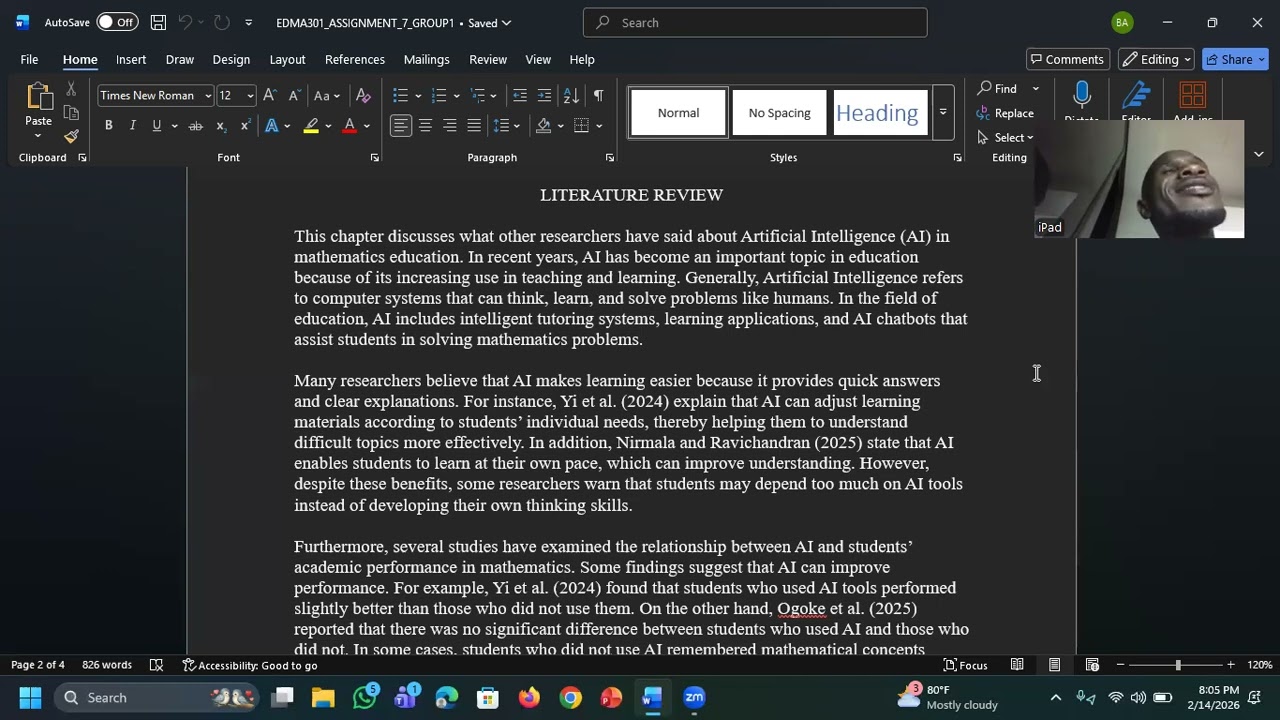Image resolution: width=1280 pixels, height=720 pixels.
Task: Switch to Focus mode
Action: click(x=965, y=665)
